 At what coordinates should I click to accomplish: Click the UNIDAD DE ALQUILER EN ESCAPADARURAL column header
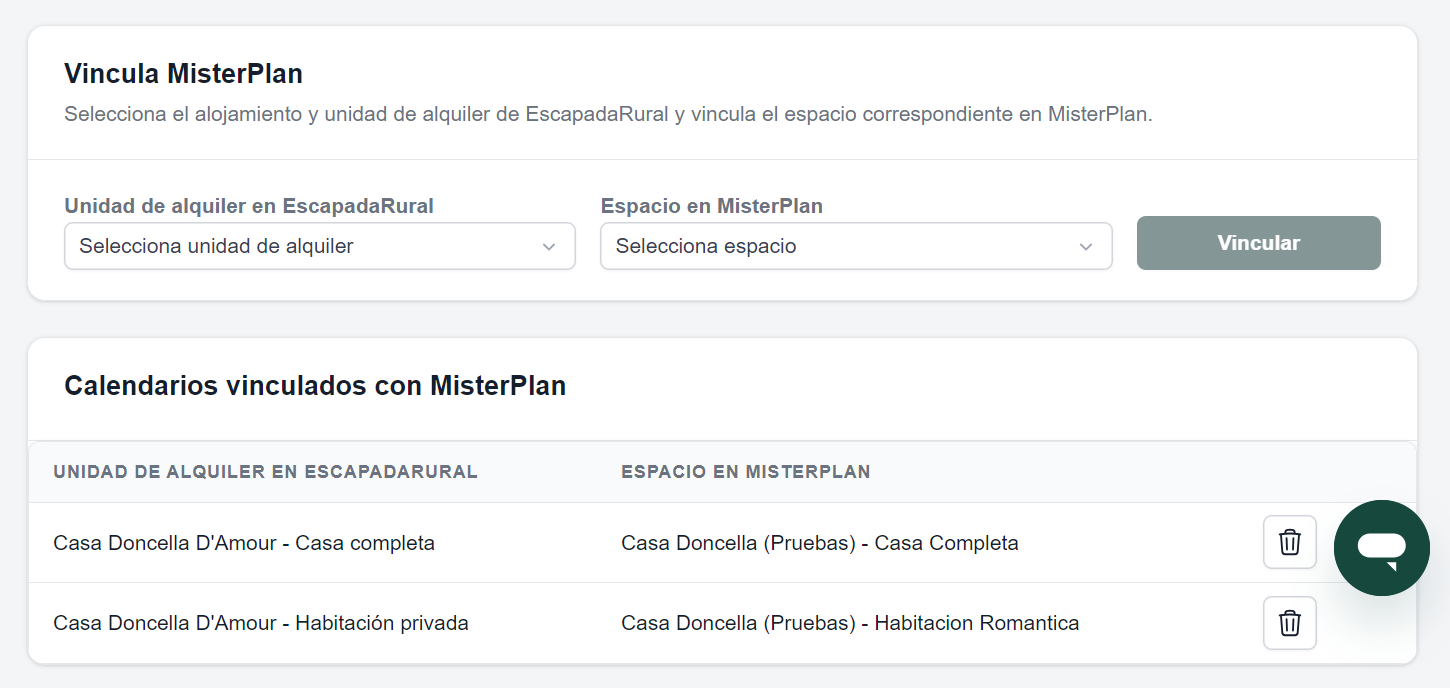(x=266, y=472)
